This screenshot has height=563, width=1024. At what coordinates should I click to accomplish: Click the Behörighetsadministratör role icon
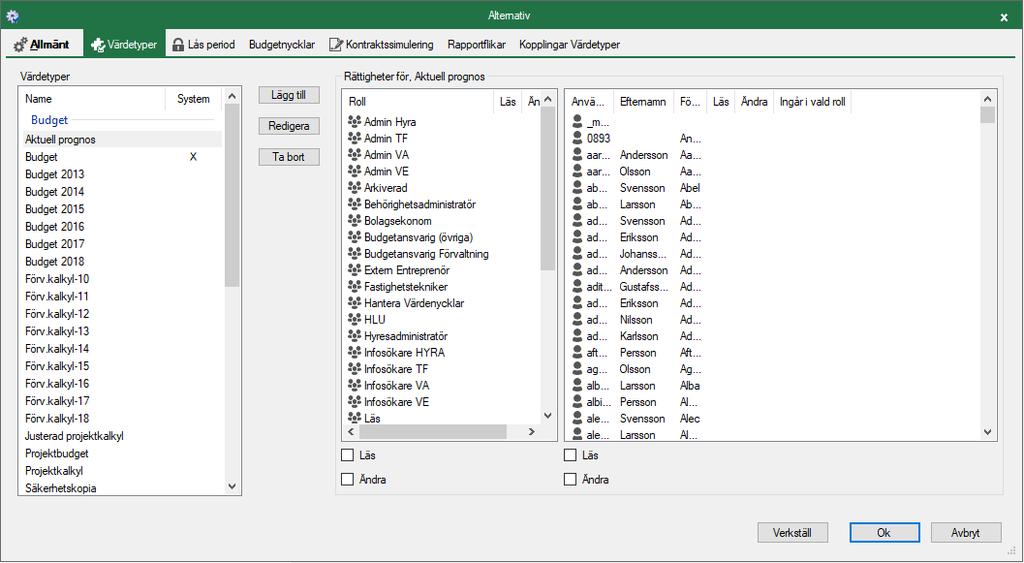(355, 204)
